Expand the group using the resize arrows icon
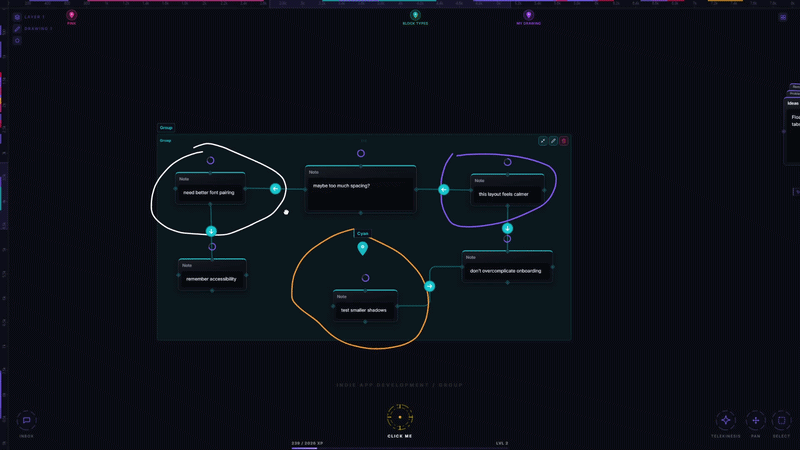The width and height of the screenshot is (800, 450). [x=543, y=141]
